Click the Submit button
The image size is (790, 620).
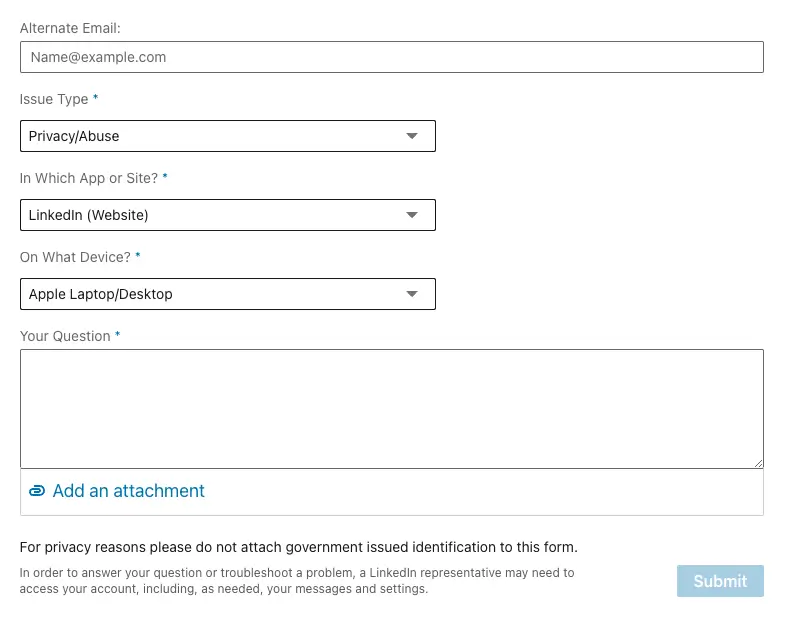click(720, 581)
